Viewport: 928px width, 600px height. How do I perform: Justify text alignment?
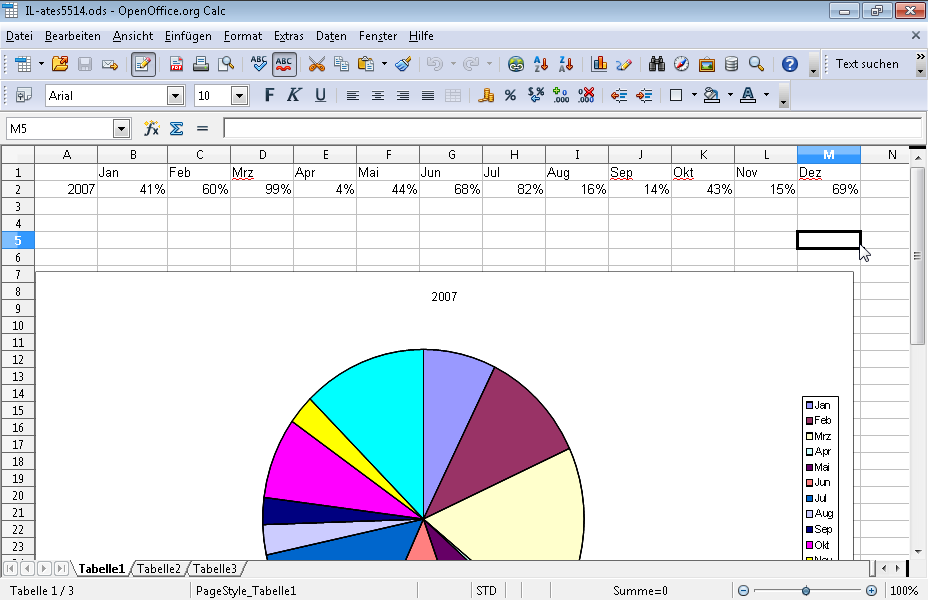click(428, 95)
